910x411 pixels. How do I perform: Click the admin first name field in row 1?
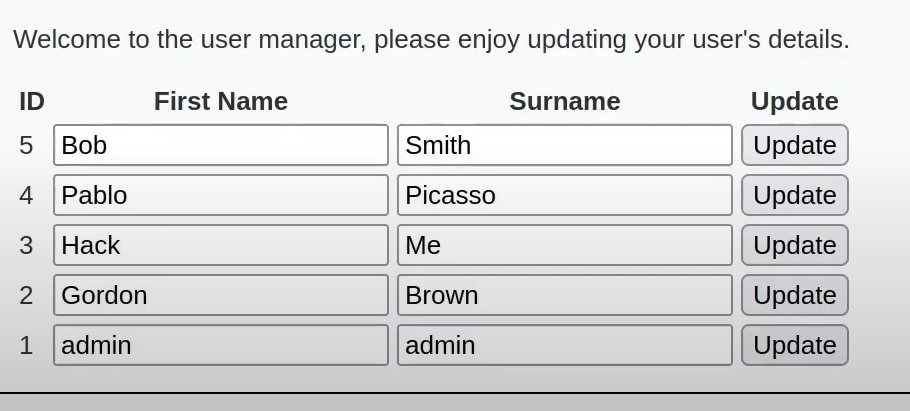coord(220,345)
